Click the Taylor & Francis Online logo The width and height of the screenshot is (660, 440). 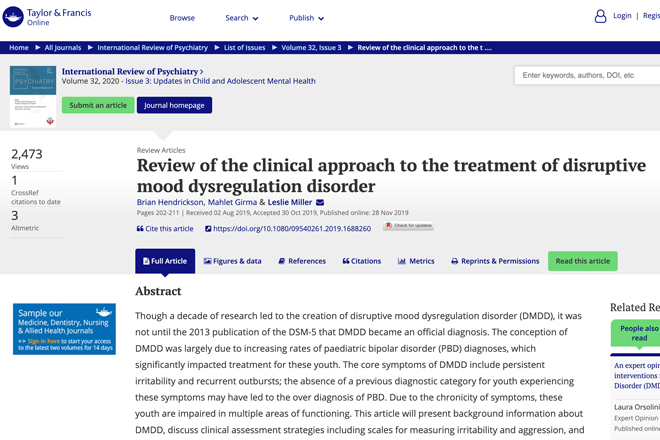tap(47, 17)
